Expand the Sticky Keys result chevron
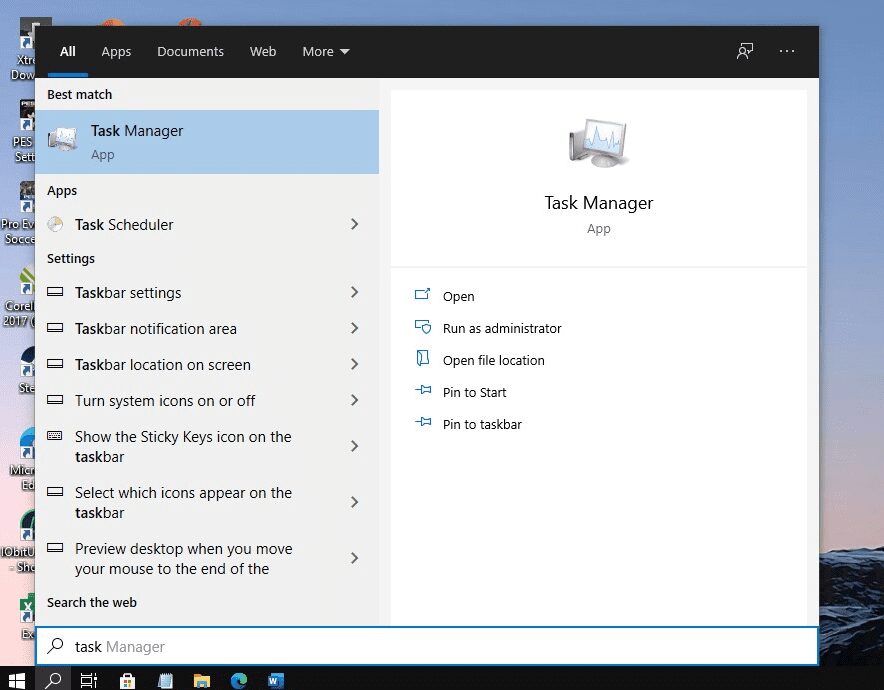This screenshot has width=884, height=690. 355,446
